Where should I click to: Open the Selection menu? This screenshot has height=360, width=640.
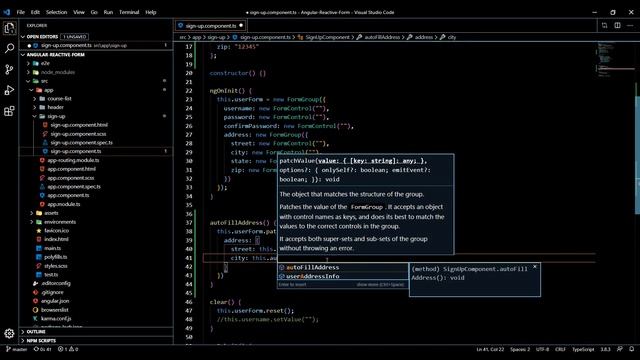tap(56, 12)
